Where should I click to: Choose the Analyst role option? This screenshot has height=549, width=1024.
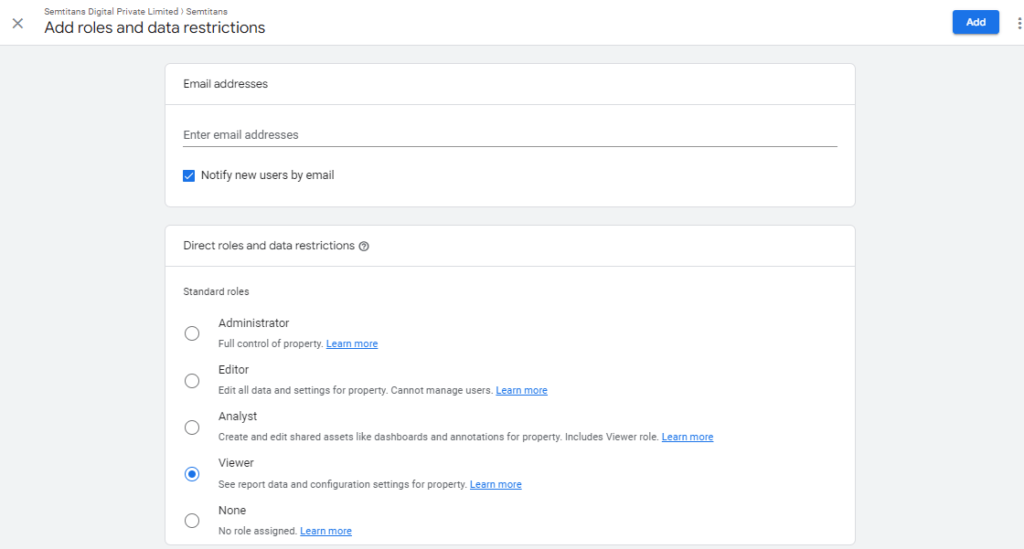(192, 428)
